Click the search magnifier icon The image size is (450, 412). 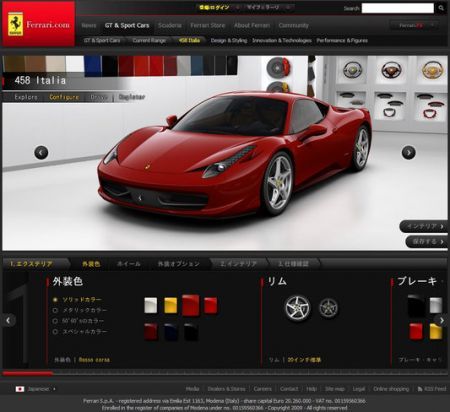pyautogui.click(x=441, y=8)
